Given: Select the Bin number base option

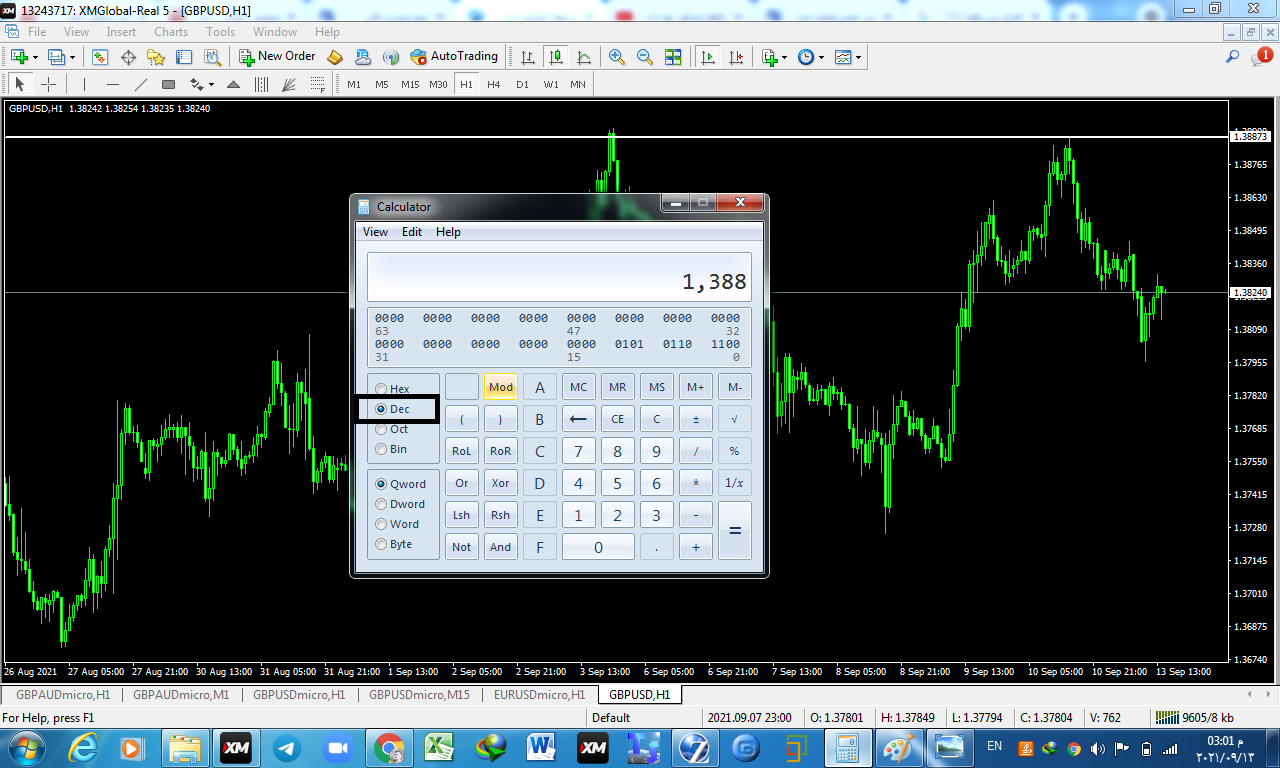Looking at the screenshot, I should [x=381, y=449].
